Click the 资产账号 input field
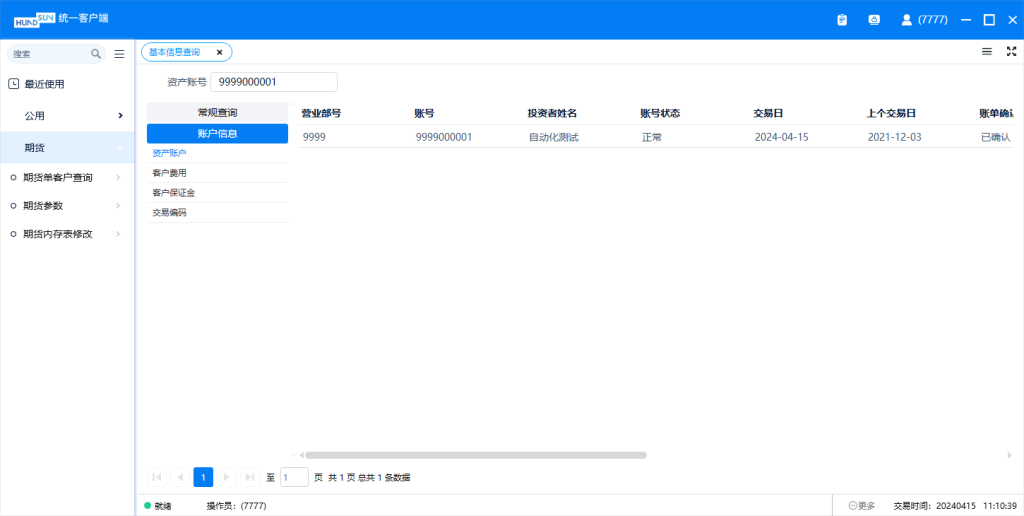The height and width of the screenshot is (516, 1024). pos(273,82)
